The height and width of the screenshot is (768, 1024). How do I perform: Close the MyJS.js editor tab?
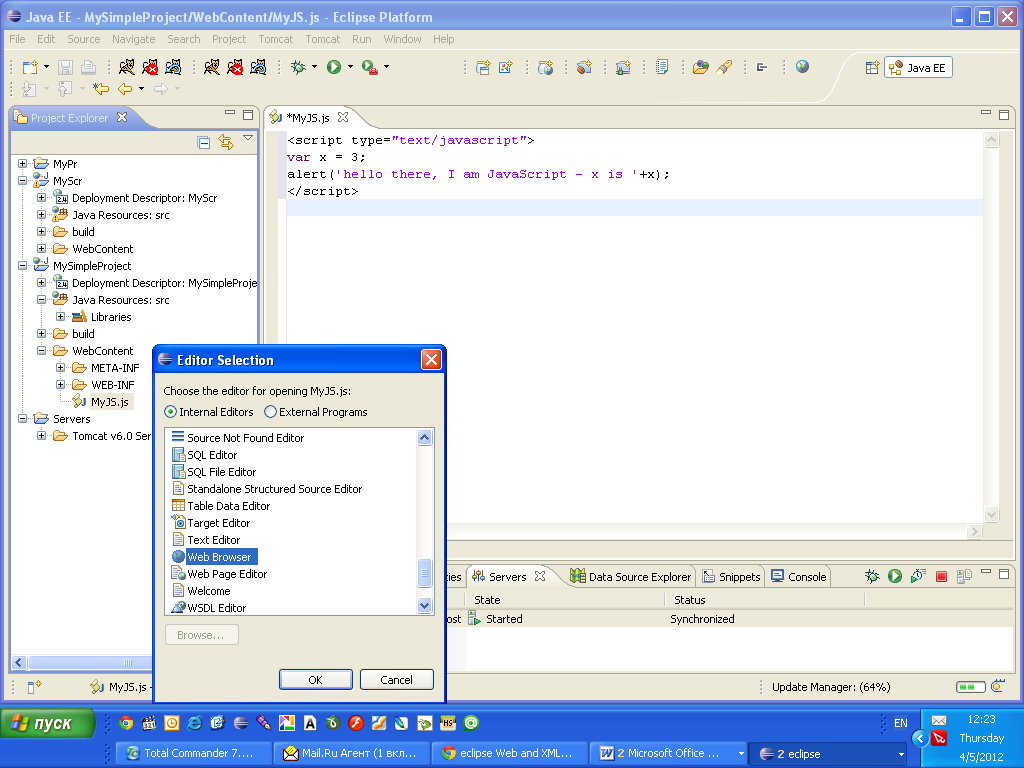(343, 117)
